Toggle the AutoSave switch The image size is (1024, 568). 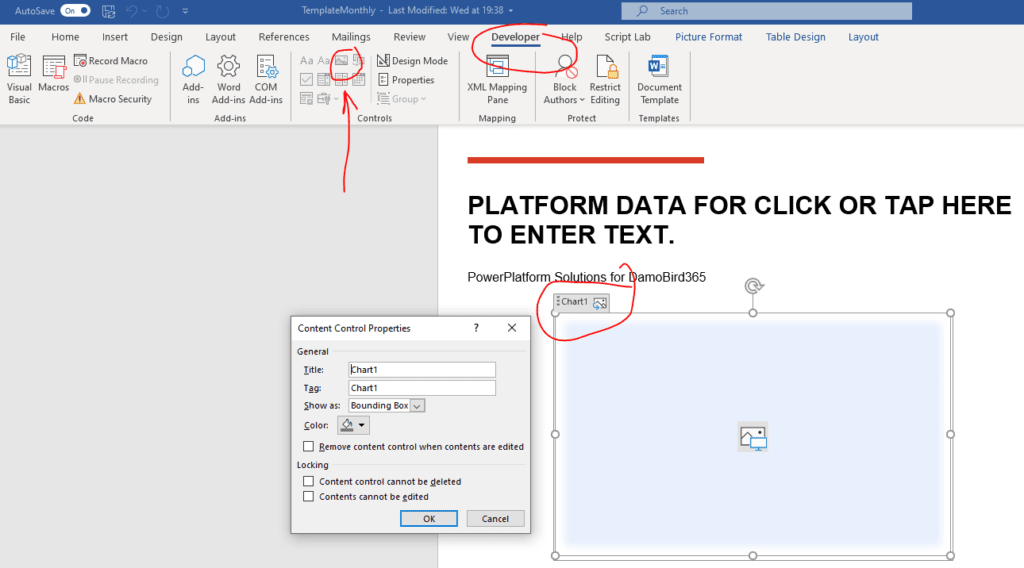(75, 10)
